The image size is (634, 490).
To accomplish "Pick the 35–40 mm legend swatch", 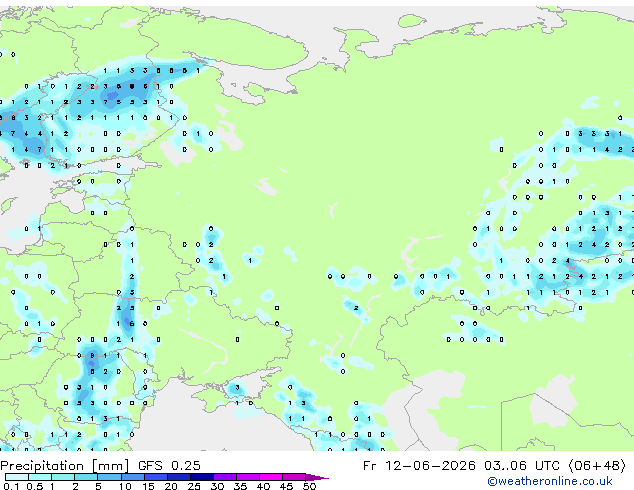I will coord(248,477).
